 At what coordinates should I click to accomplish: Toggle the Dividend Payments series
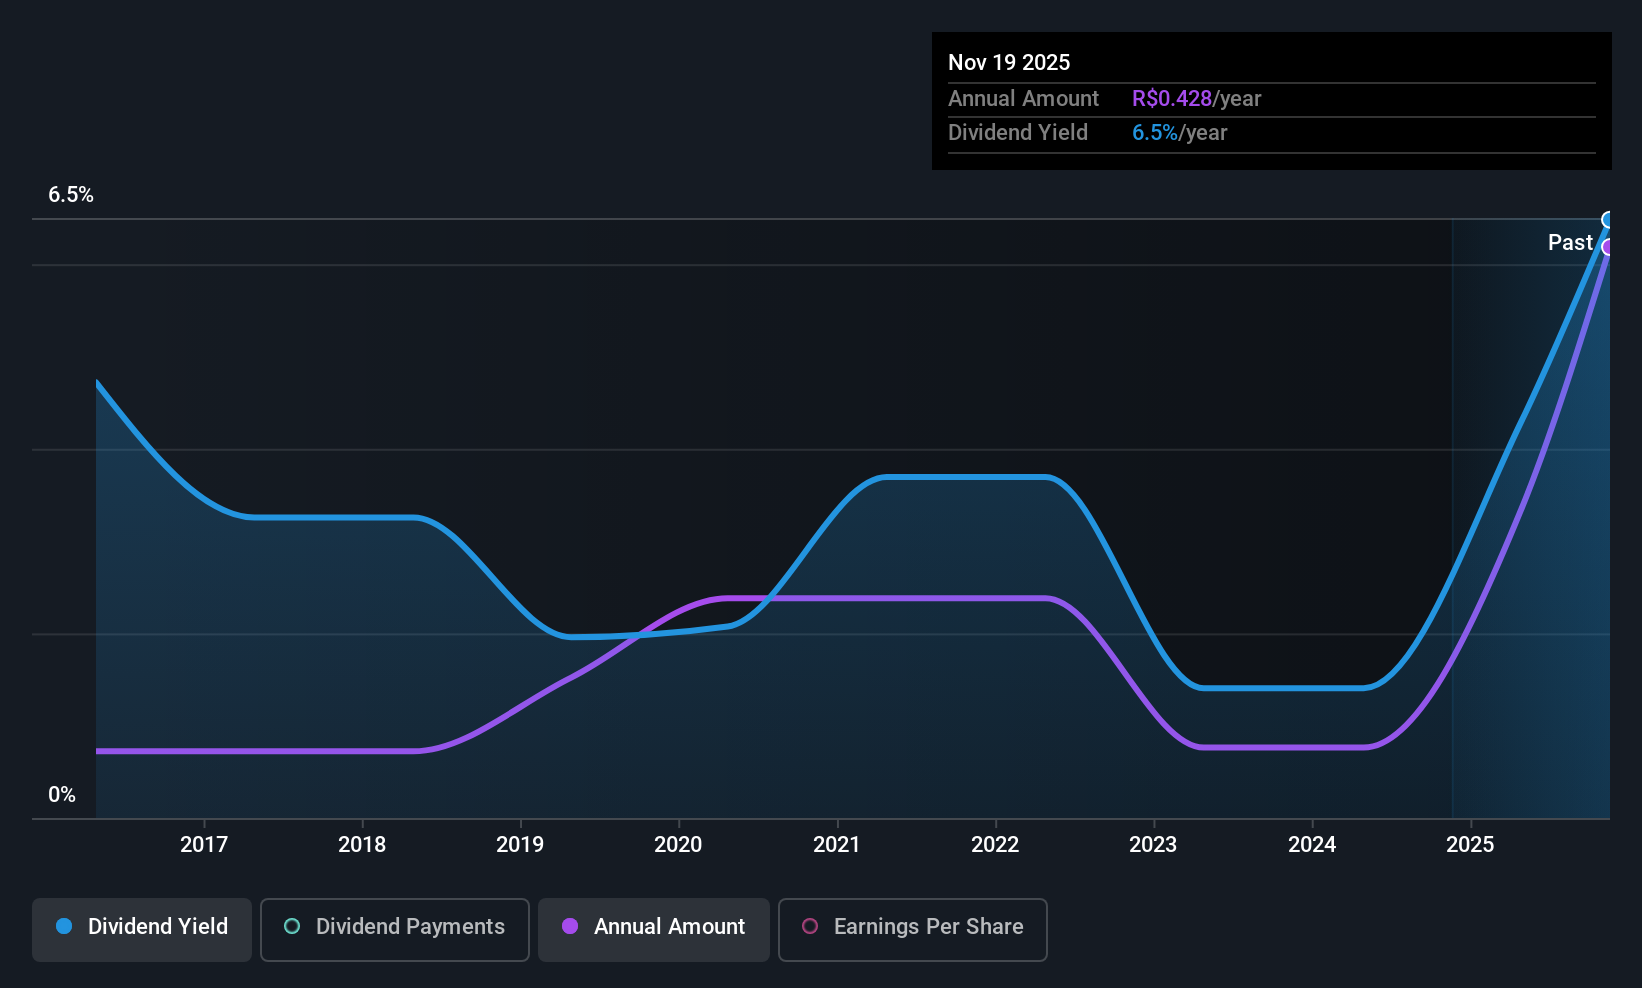(x=395, y=929)
